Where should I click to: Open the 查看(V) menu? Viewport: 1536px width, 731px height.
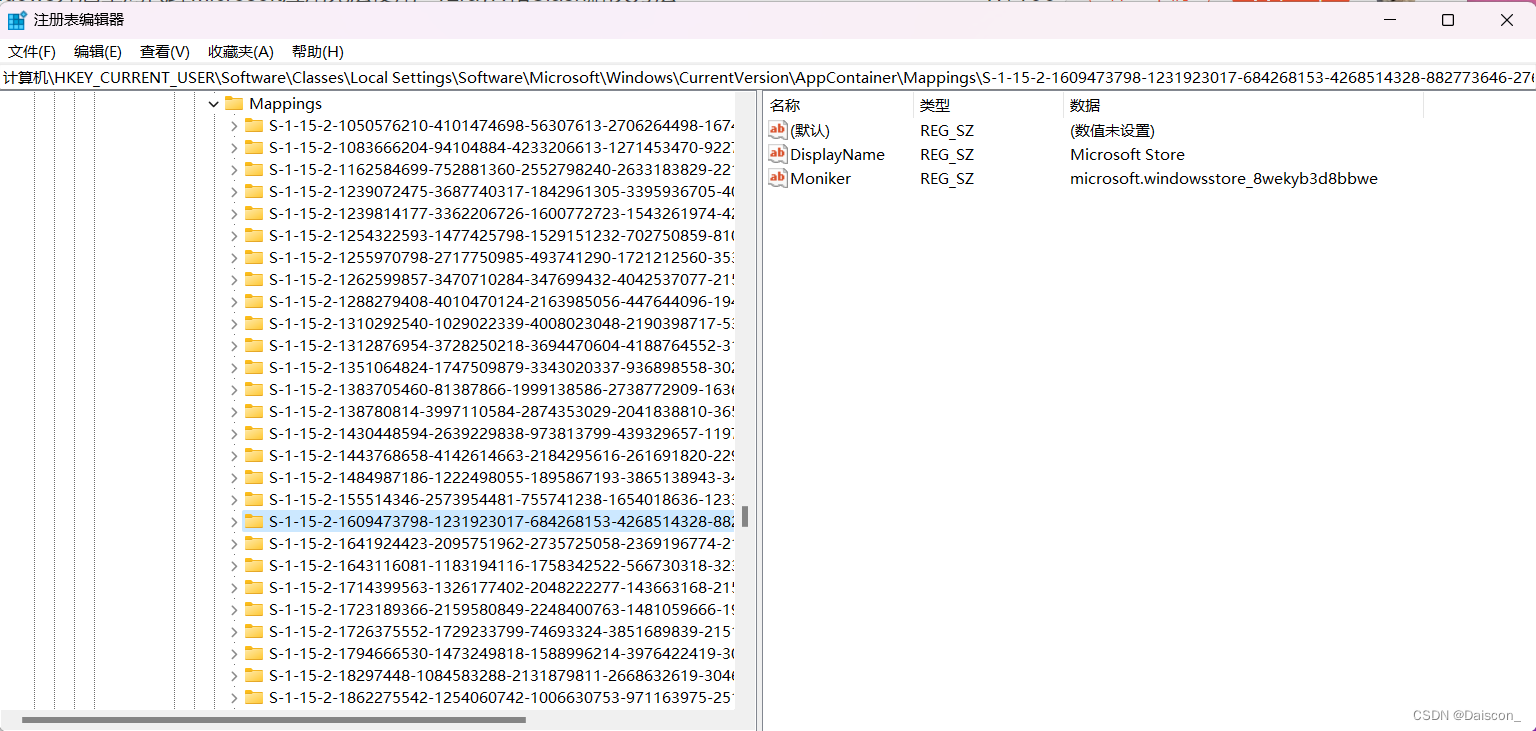click(x=164, y=51)
